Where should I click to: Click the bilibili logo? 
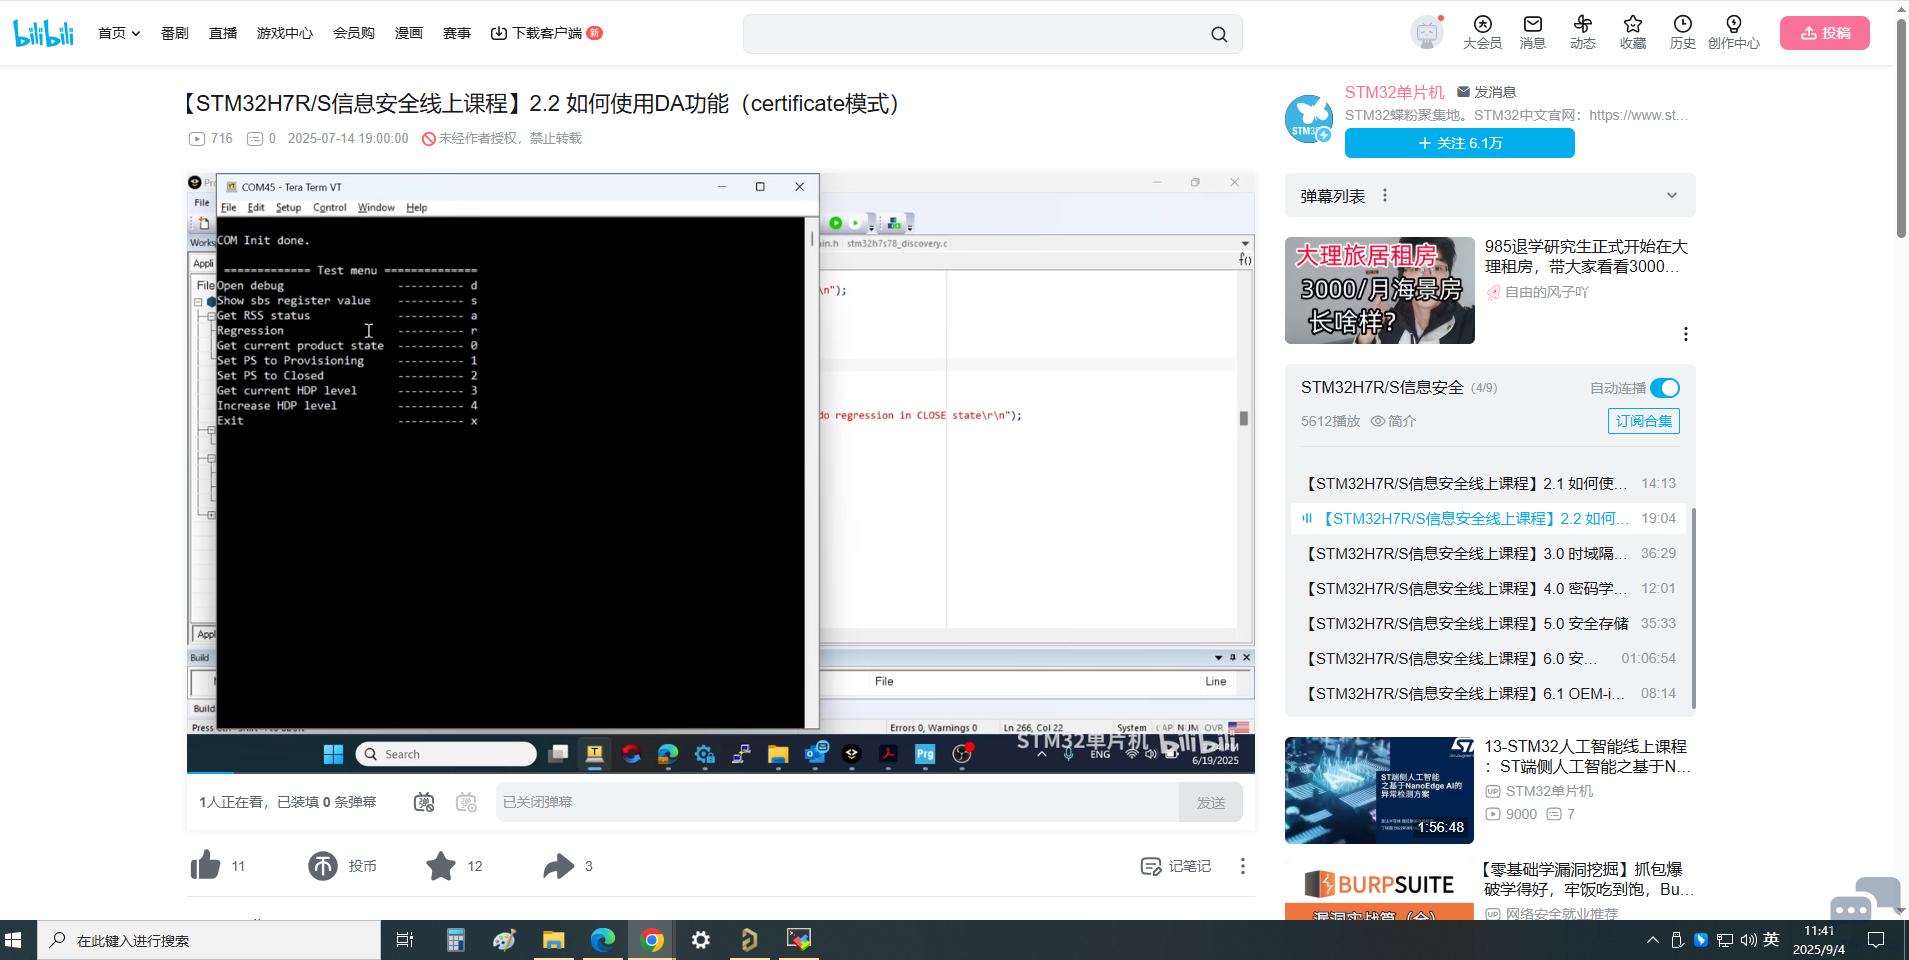(43, 33)
